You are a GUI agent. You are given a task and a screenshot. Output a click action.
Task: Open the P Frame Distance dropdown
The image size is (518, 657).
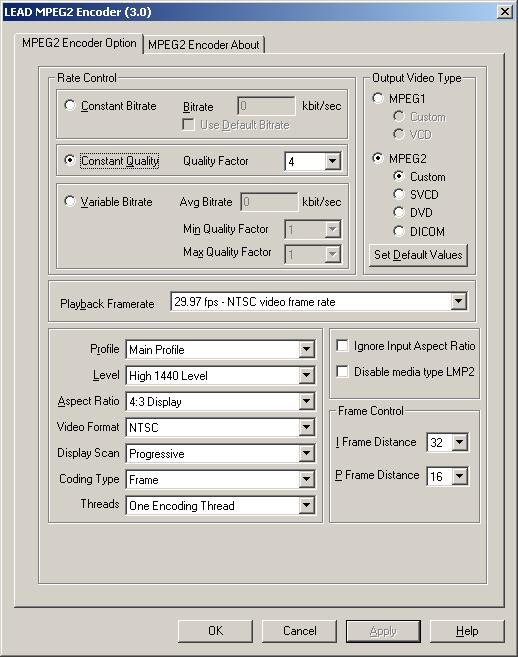460,476
